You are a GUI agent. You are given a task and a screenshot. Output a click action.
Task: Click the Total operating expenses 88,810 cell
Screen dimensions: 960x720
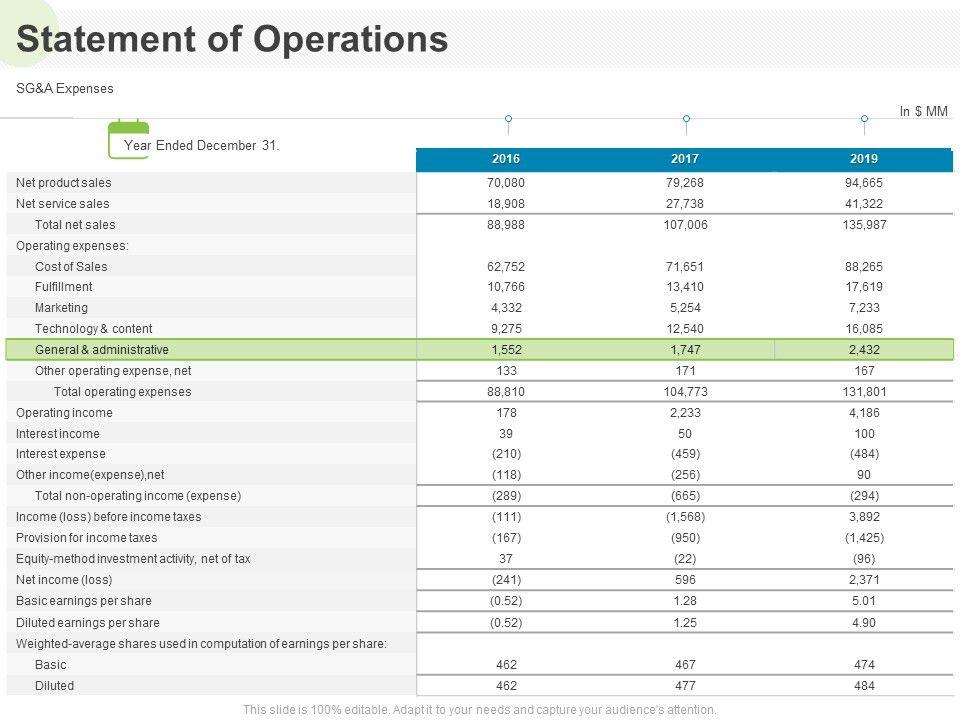506,392
